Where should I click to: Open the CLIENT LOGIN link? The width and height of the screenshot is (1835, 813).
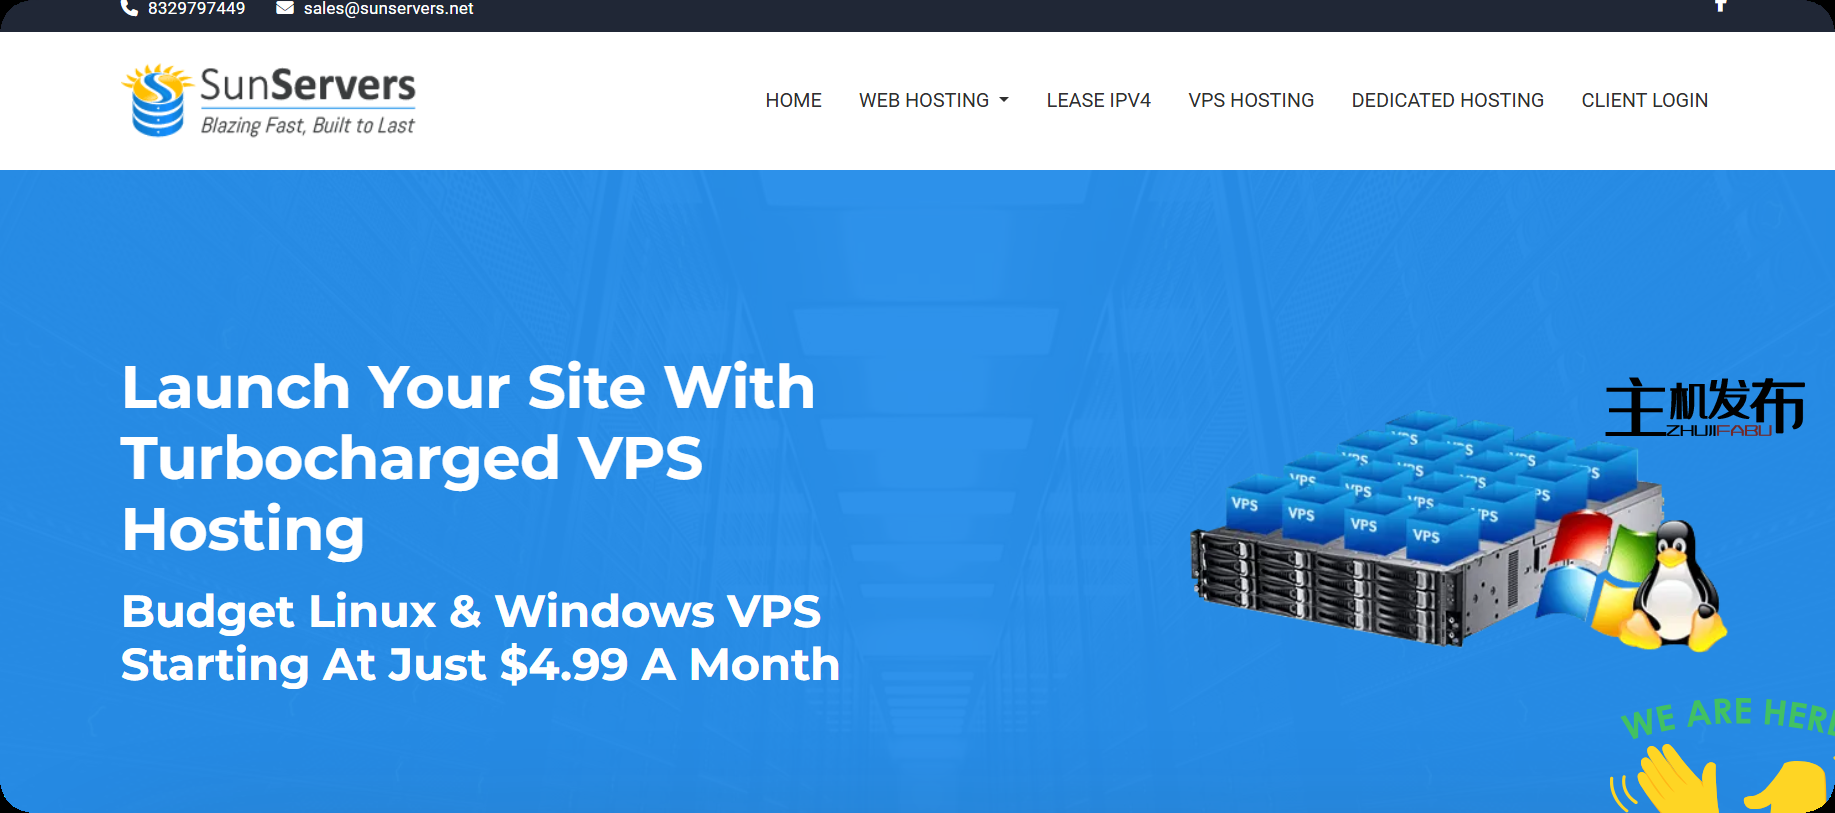(1644, 100)
